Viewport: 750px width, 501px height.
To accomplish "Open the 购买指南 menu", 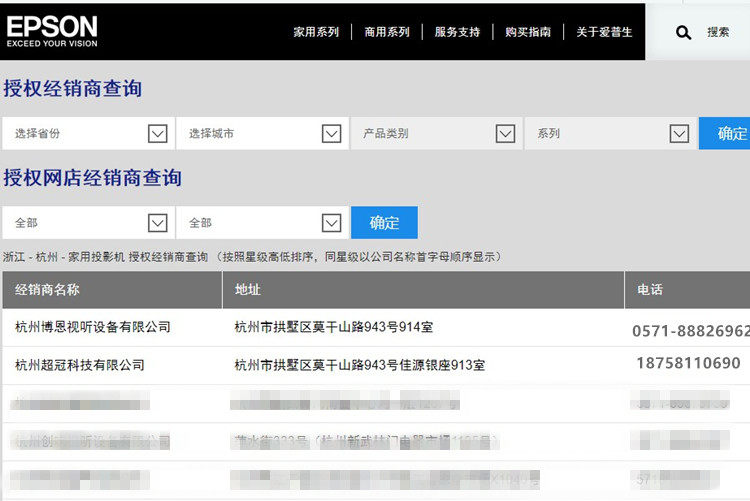I will coord(528,32).
